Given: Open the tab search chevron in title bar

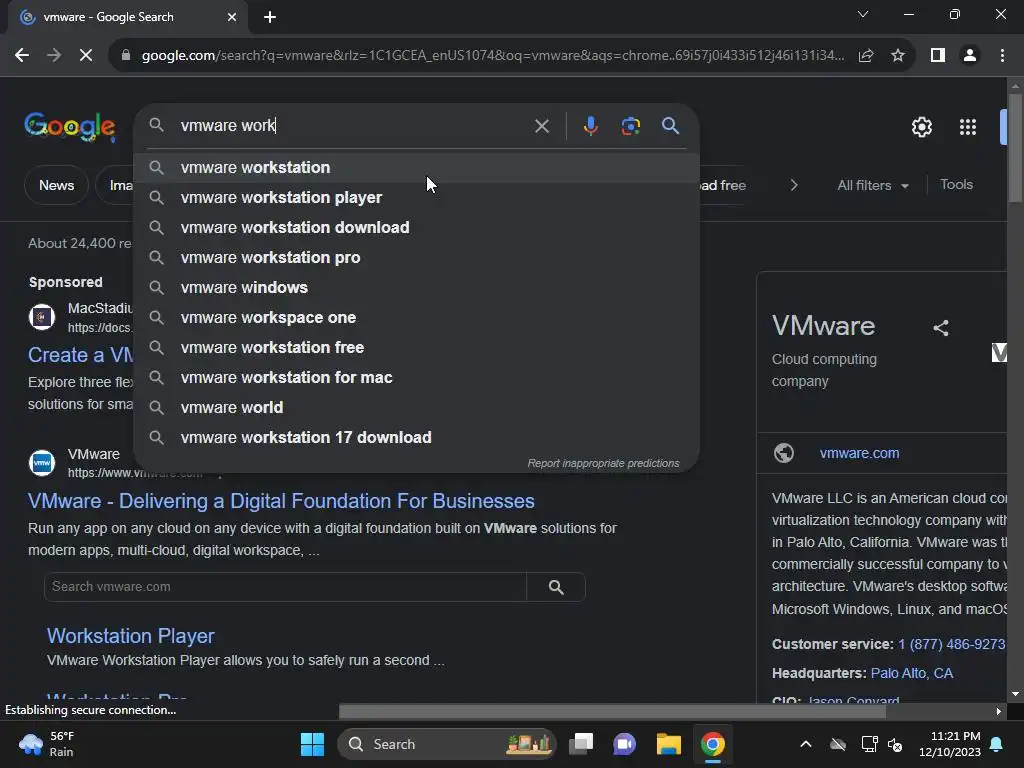Looking at the screenshot, I should pos(863,14).
